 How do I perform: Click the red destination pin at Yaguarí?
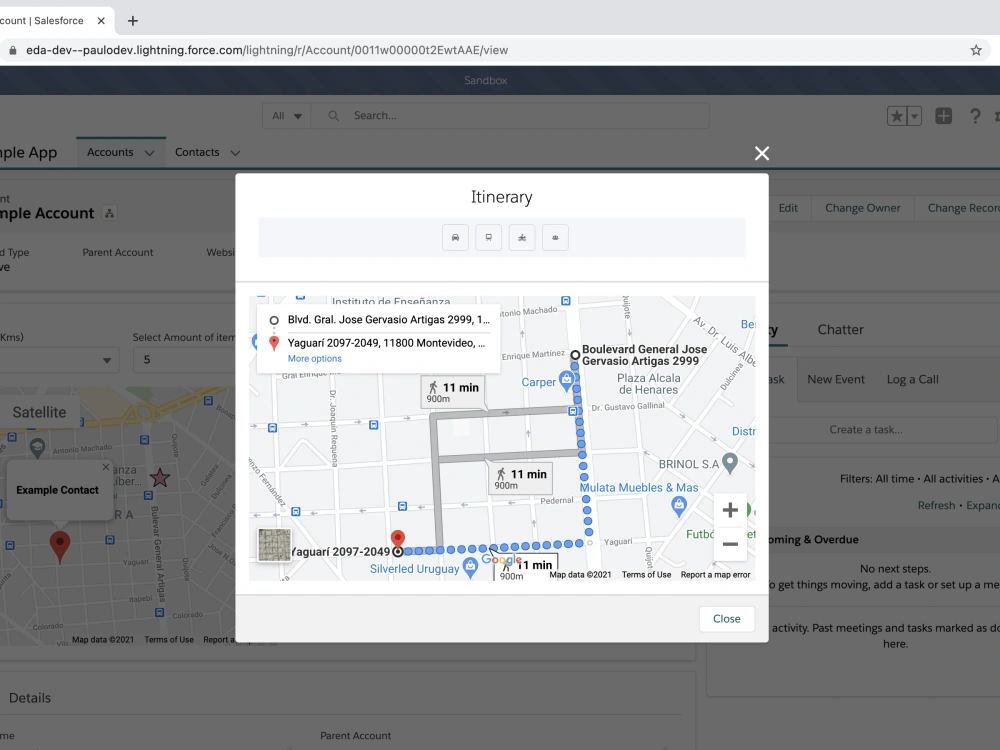(397, 539)
